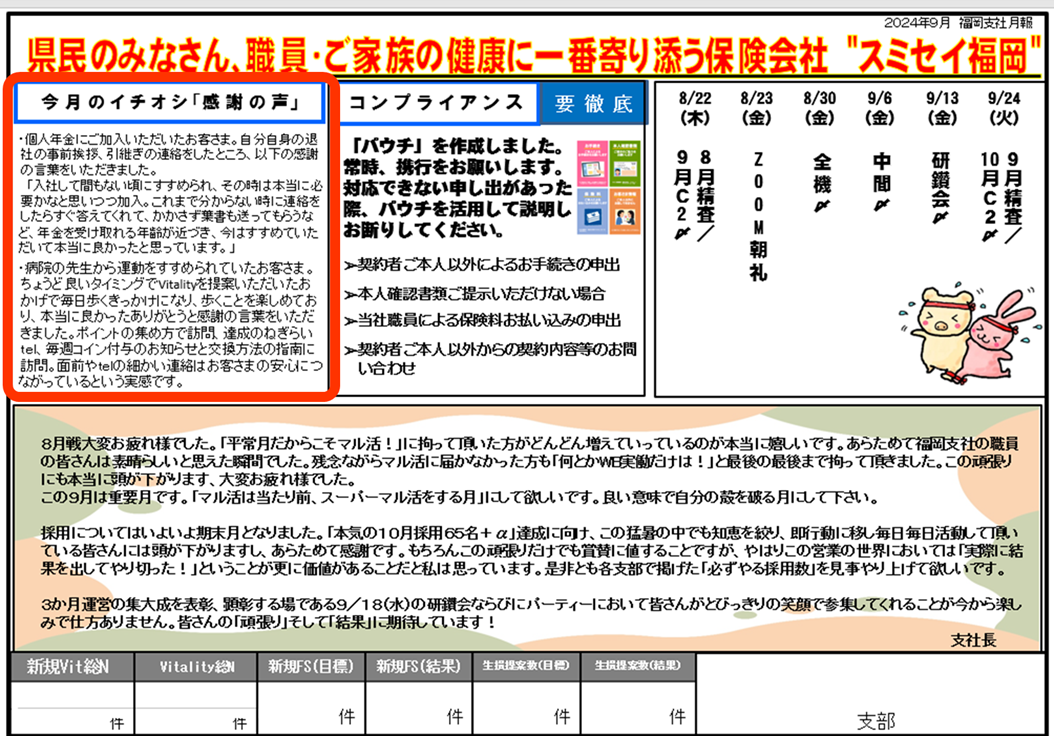Image resolution: width=1054 pixels, height=736 pixels.
Task: Select the "9/24(火)" schedule date
Action: pos(1004,108)
